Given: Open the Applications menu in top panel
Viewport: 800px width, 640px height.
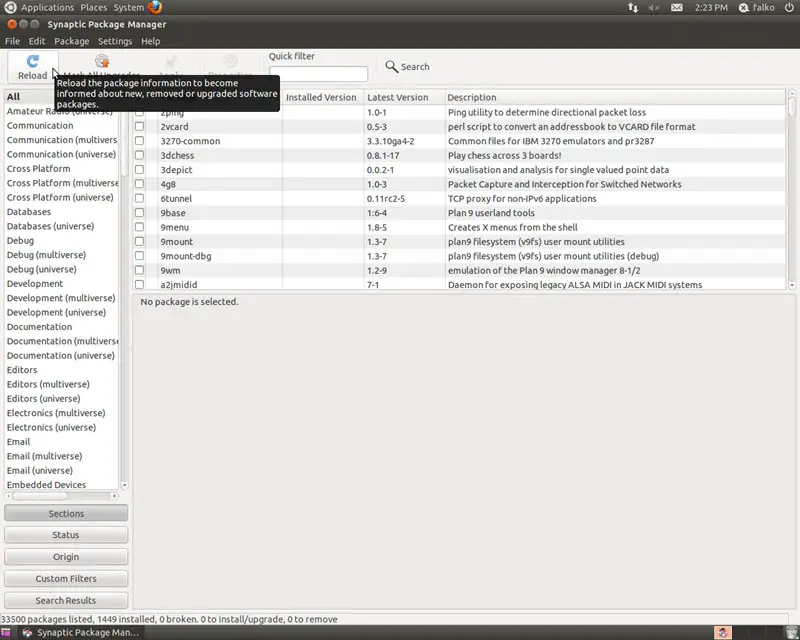Looking at the screenshot, I should (x=47, y=8).
